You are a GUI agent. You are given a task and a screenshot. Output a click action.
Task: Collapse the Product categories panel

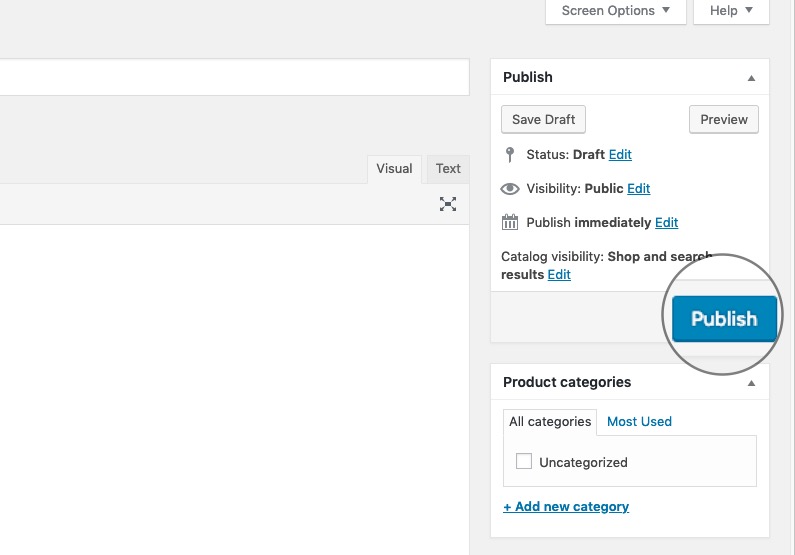tap(751, 383)
